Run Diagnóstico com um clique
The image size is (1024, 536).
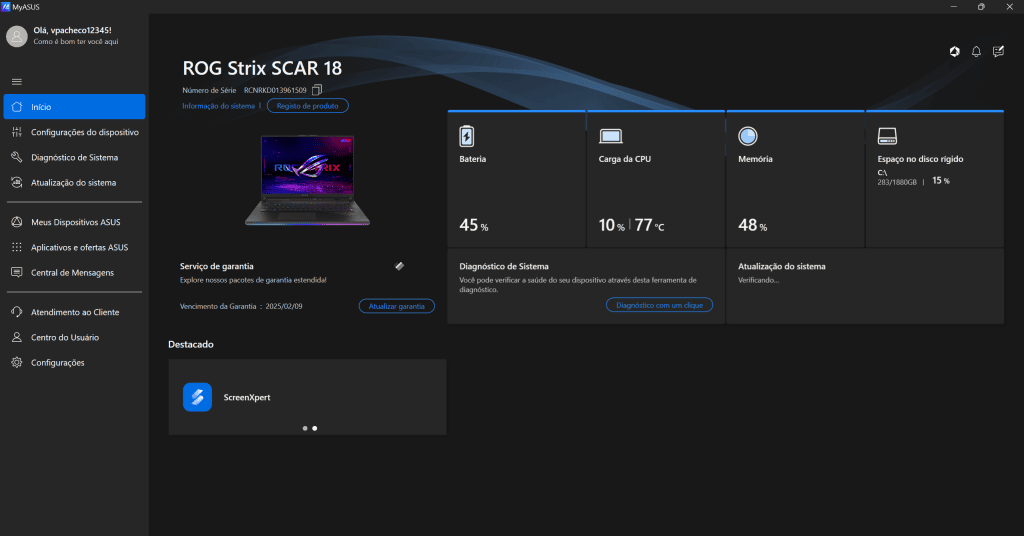point(660,305)
